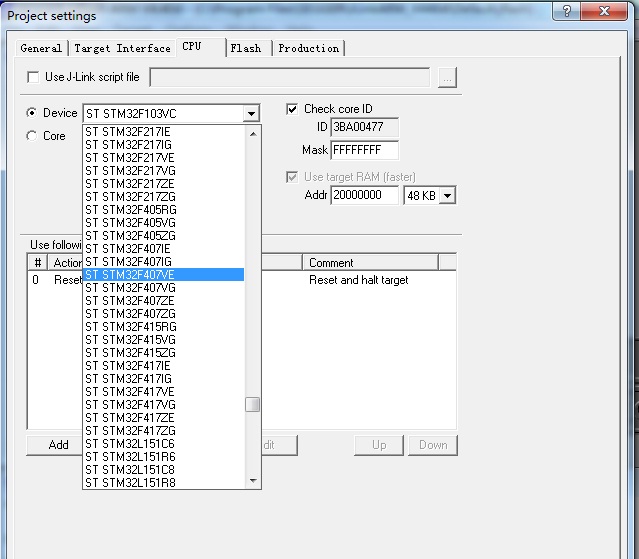
Task: Open the 48 KB RAM size dropdown
Action: 447,196
